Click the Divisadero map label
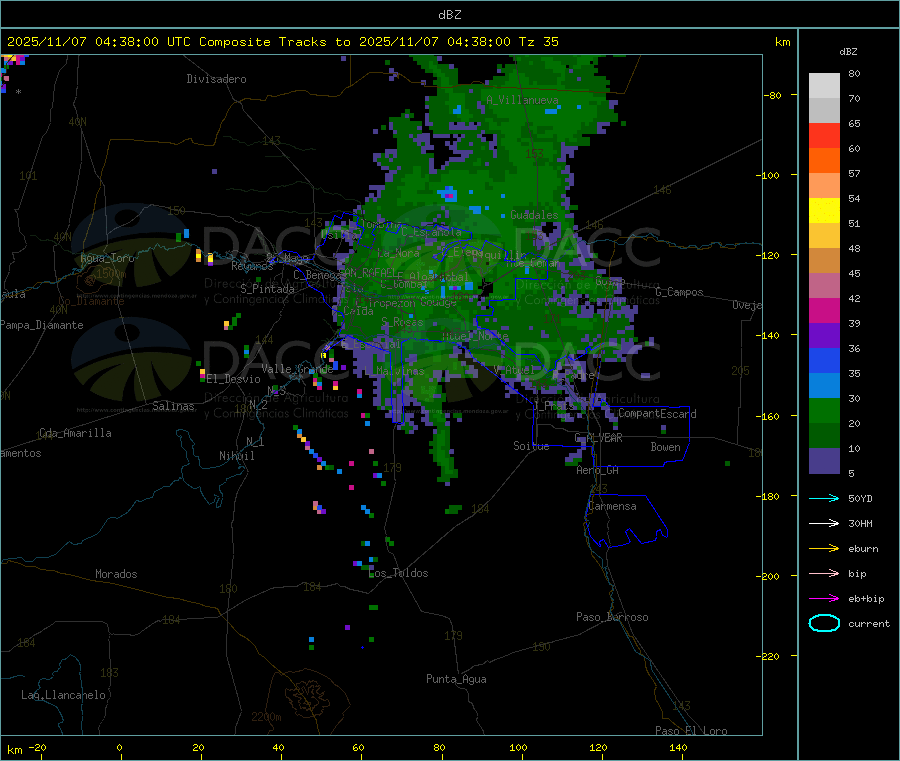Screen dimensions: 900x761 (216, 79)
